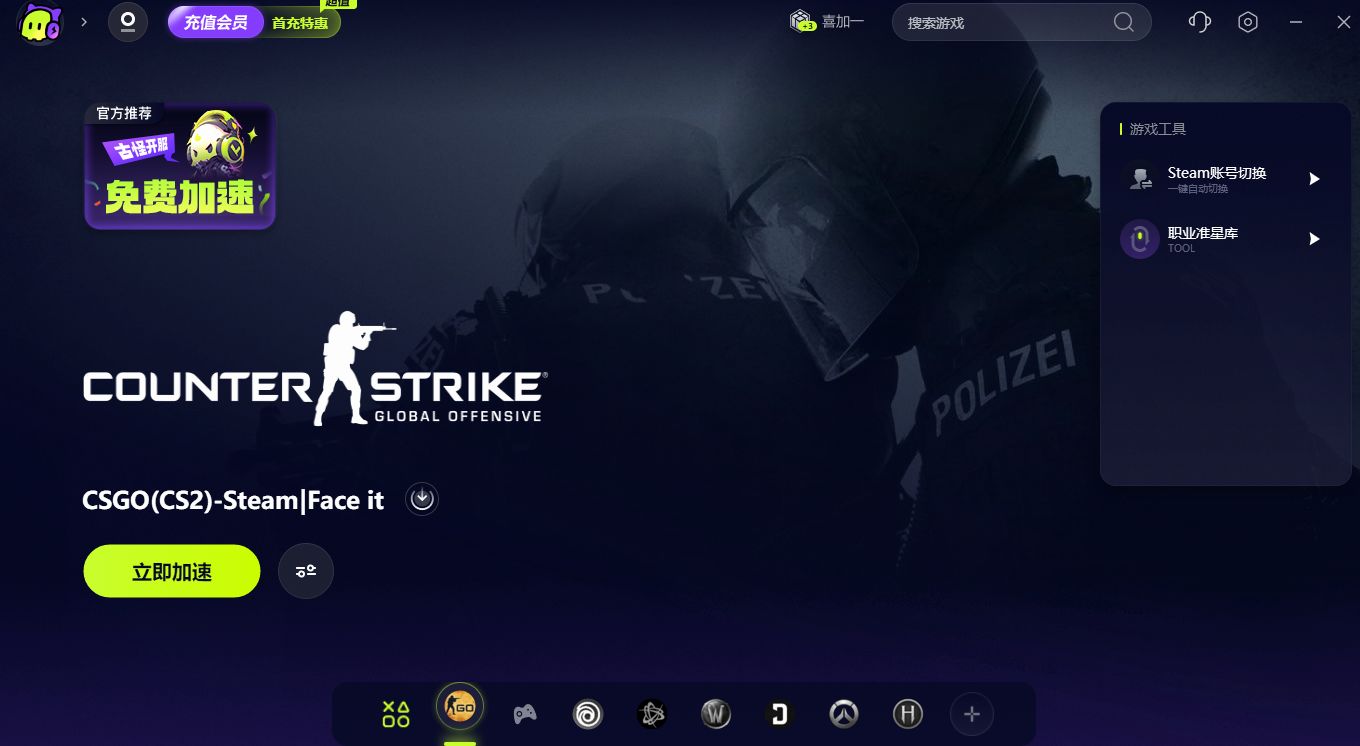The width and height of the screenshot is (1360, 746).
Task: Open the all-games grid icon
Action: click(395, 713)
